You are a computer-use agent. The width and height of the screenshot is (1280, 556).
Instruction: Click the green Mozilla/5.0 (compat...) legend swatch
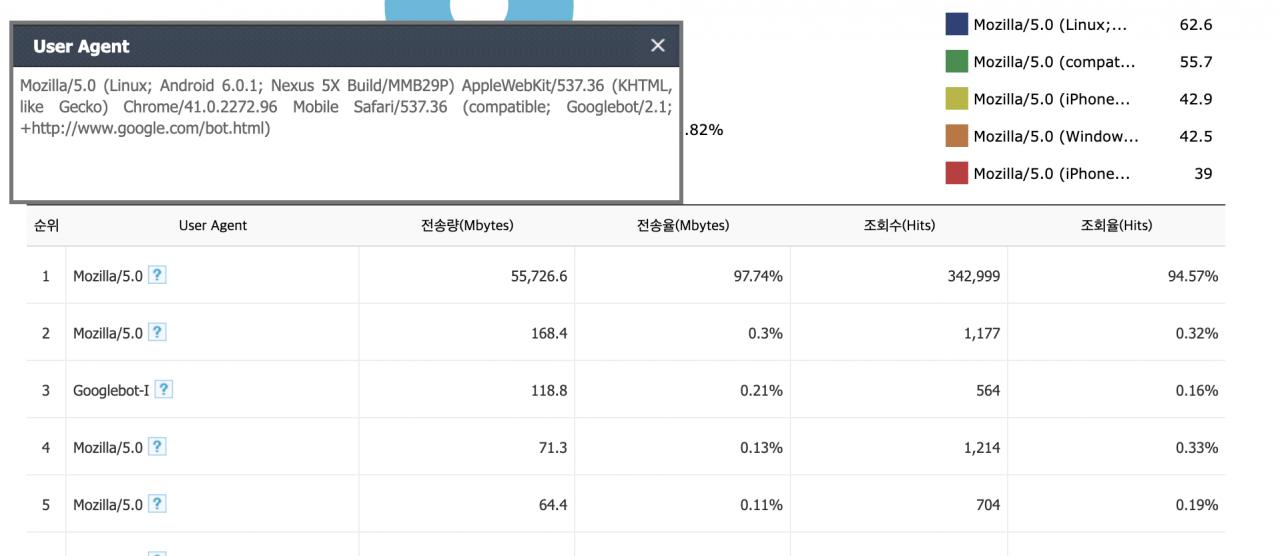[x=956, y=62]
